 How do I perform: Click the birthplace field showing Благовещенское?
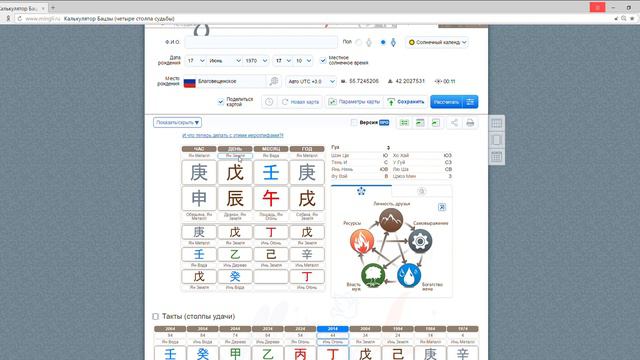tap(225, 81)
